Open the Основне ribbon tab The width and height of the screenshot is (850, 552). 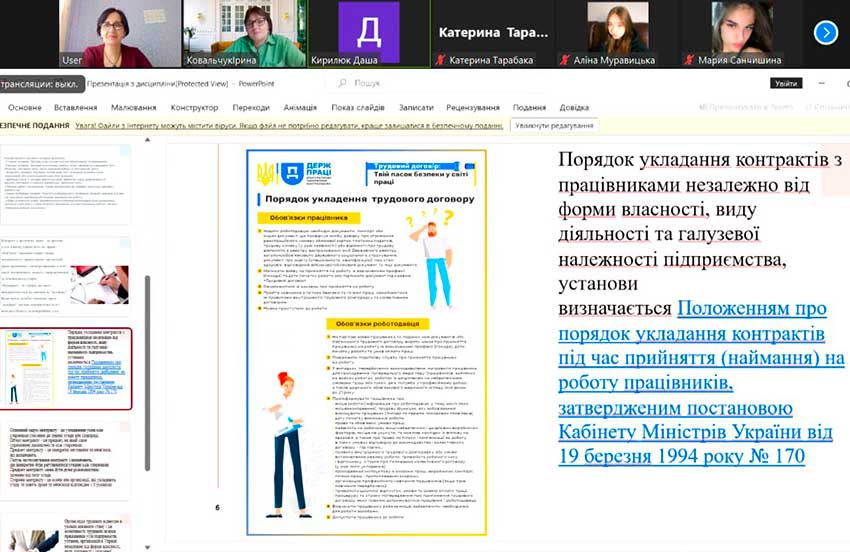pos(25,107)
